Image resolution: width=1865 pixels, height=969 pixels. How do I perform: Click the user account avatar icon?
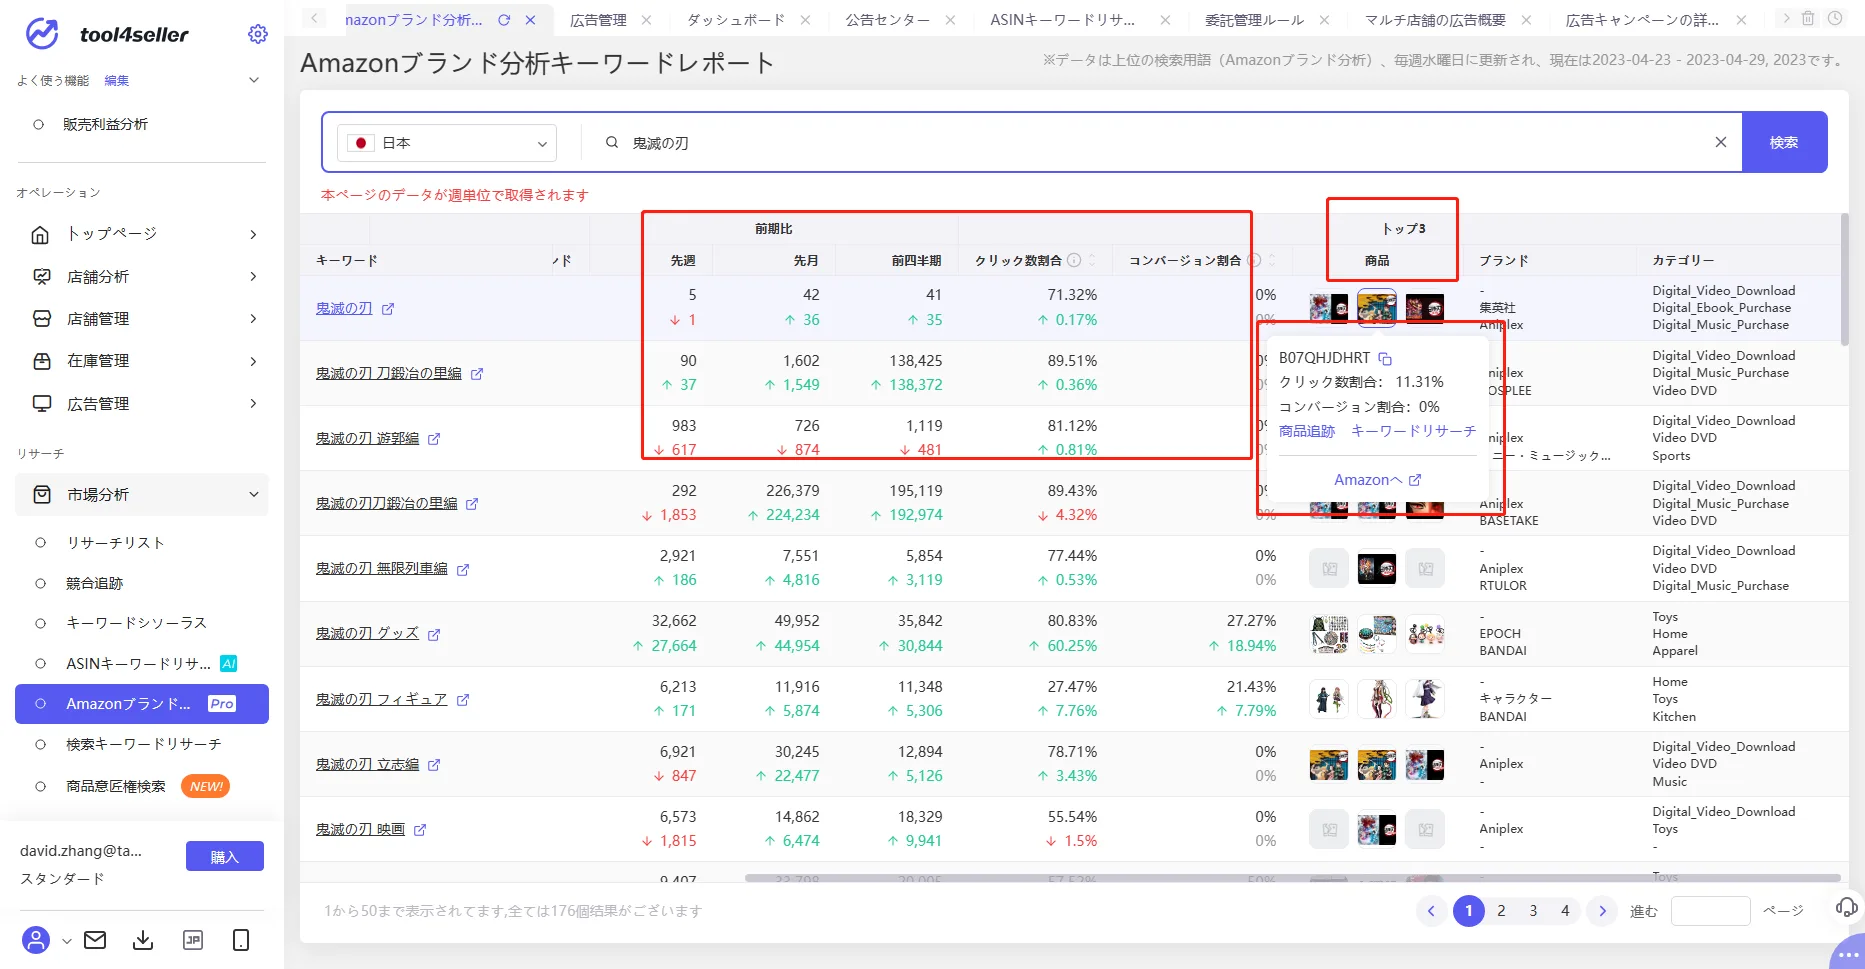click(x=36, y=940)
